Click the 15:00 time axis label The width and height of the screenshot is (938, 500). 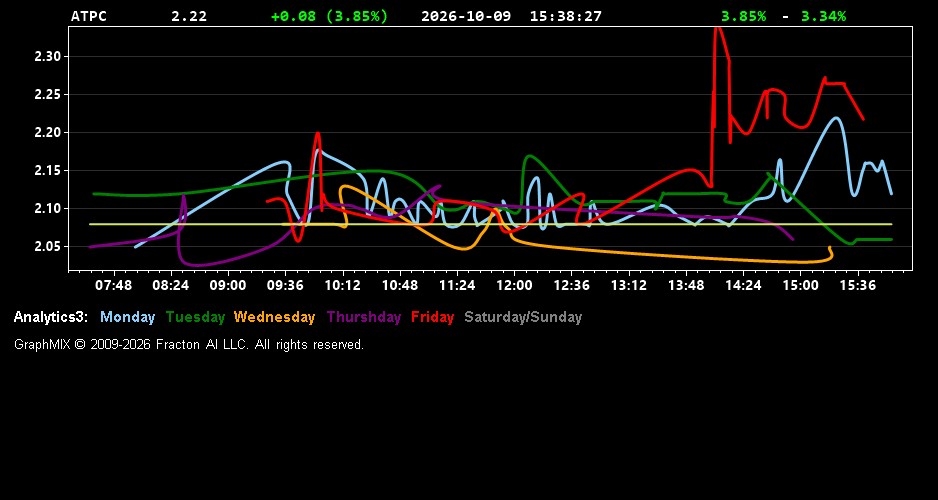(x=800, y=286)
